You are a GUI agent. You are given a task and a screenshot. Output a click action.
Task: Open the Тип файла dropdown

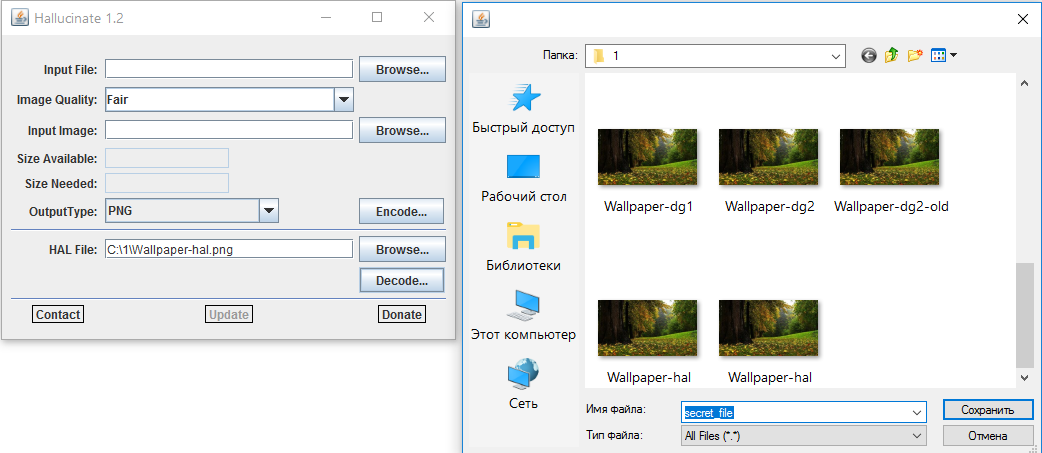[917, 436]
